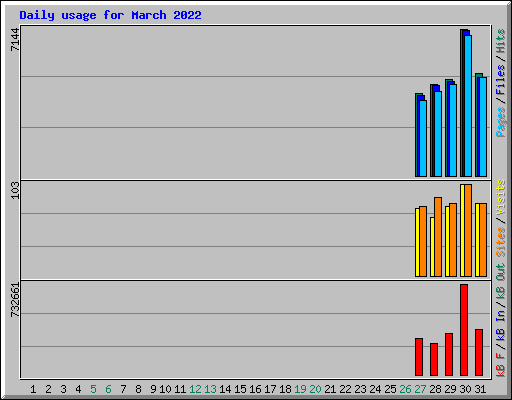Viewport: 512px width, 400px height.
Task: Click the Files legend label
Action: coord(500,80)
